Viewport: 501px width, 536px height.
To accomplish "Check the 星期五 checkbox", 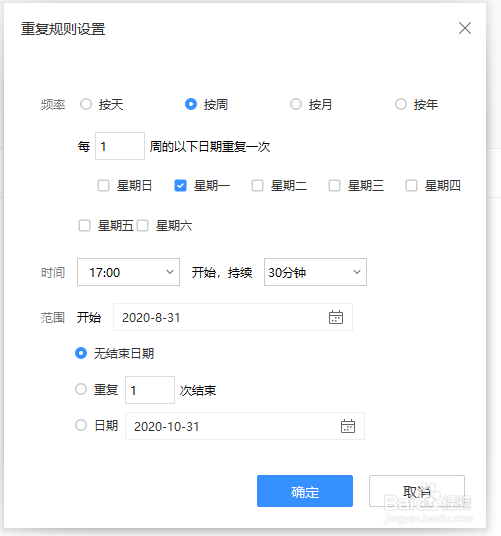I will pyautogui.click(x=84, y=226).
